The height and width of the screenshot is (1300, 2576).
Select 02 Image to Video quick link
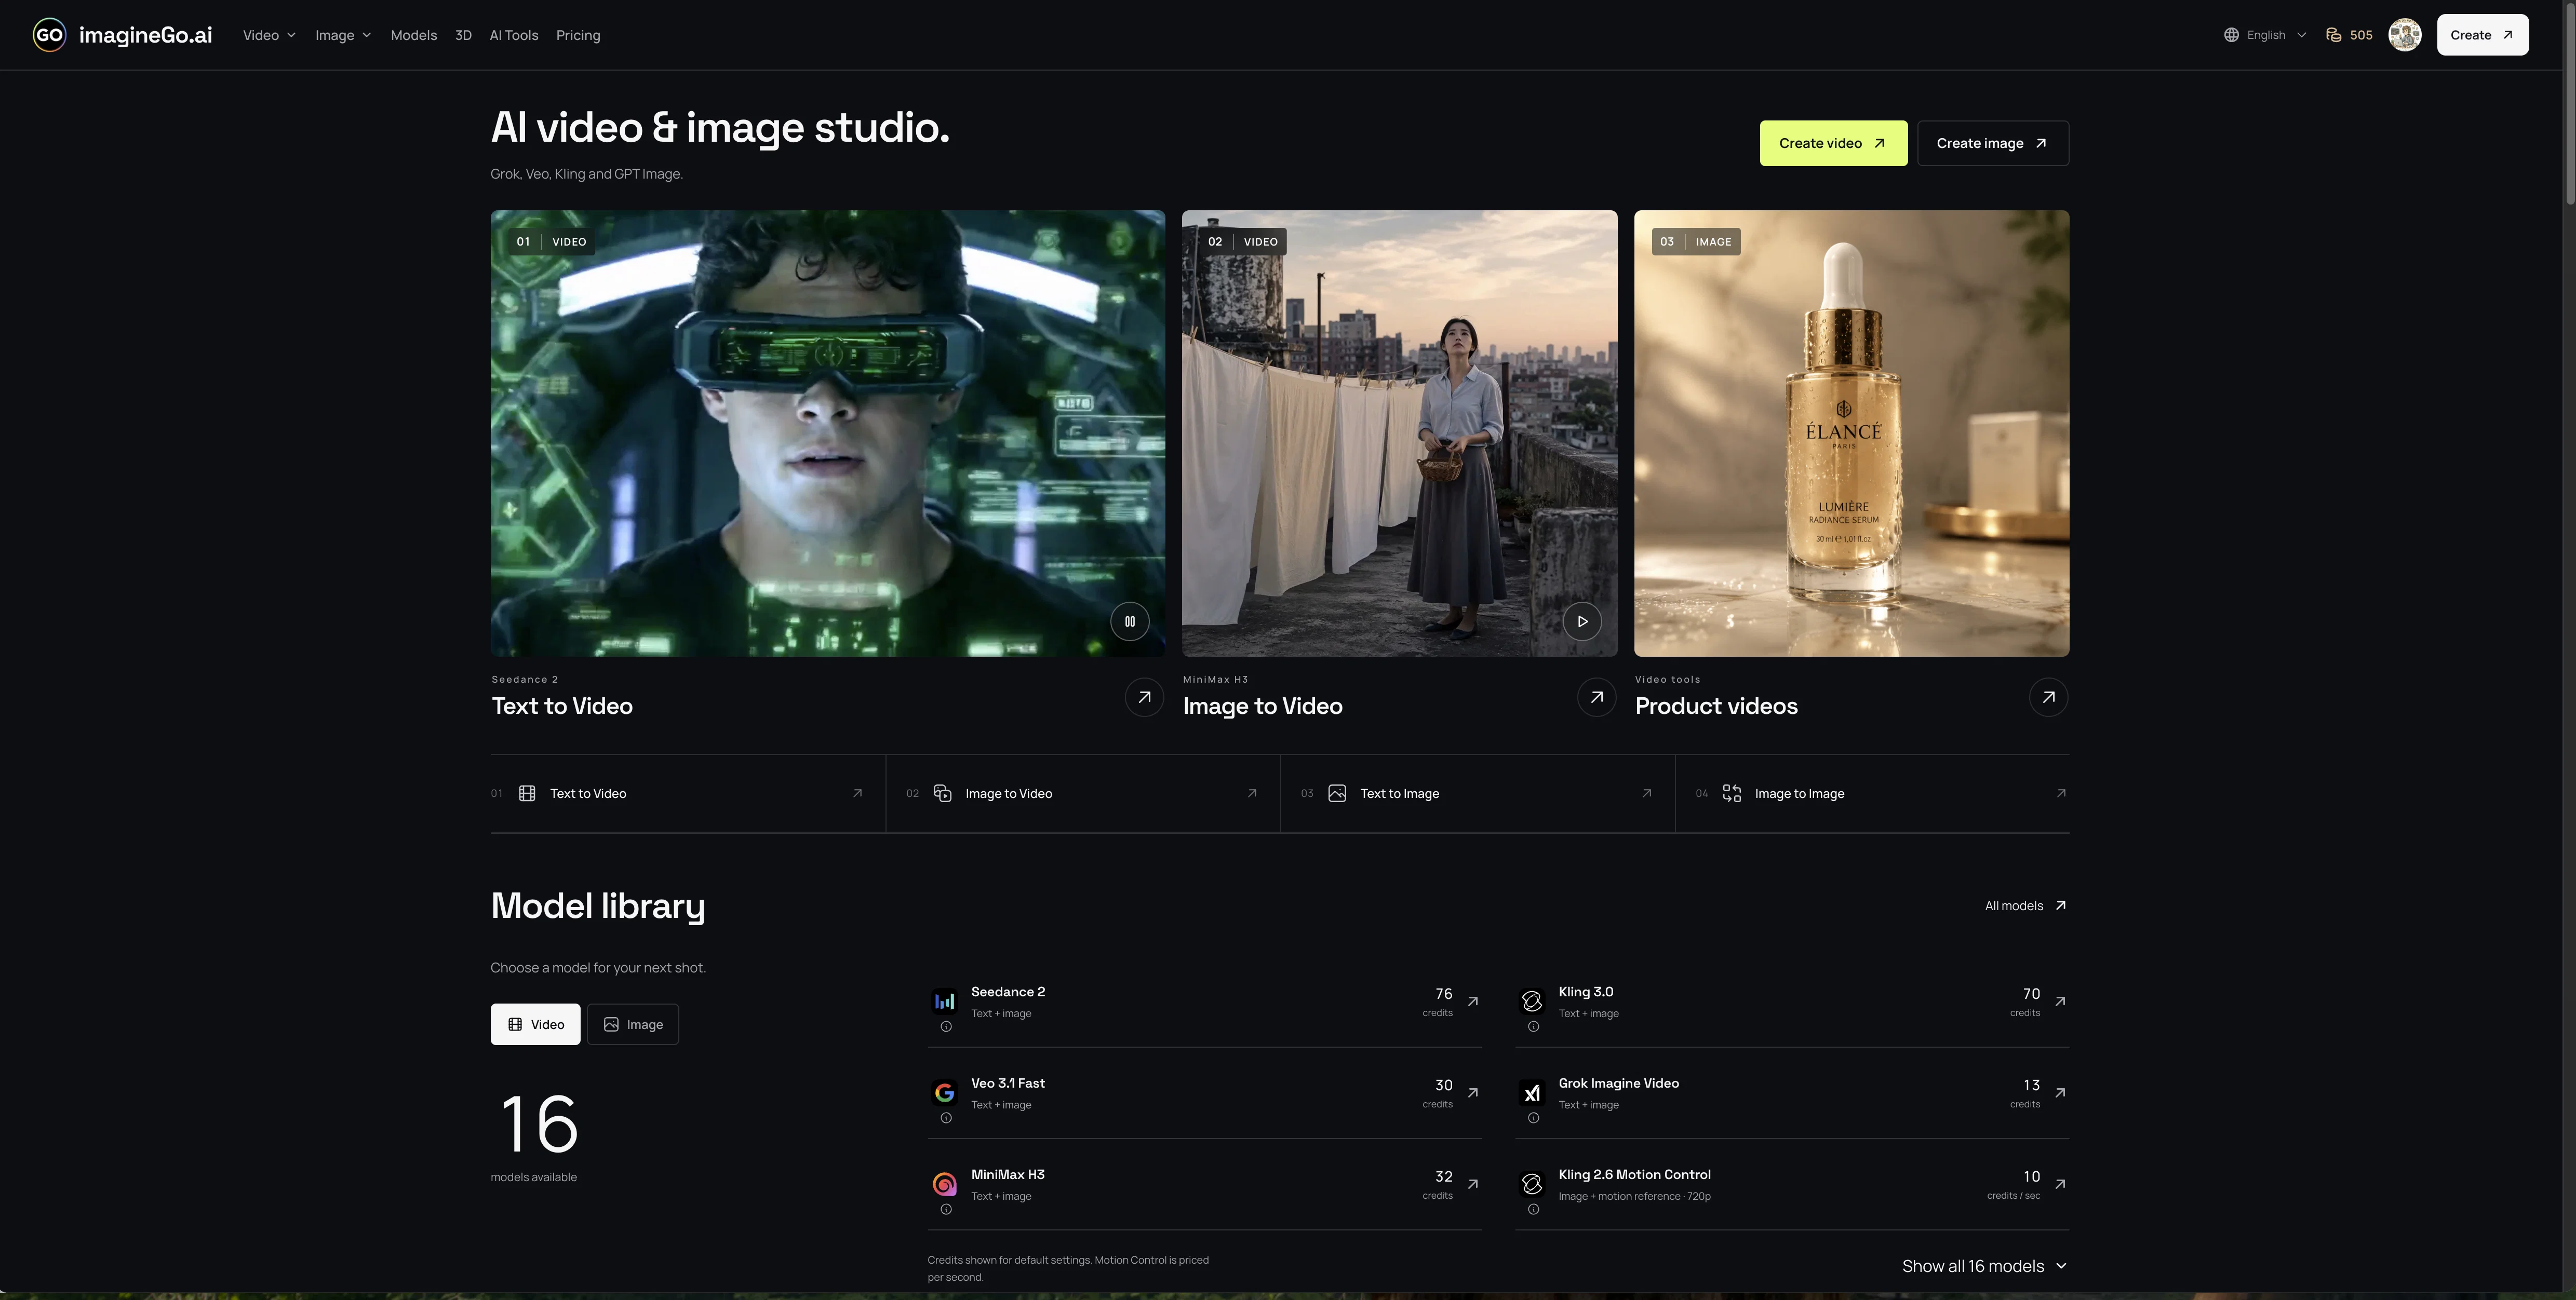click(1083, 794)
